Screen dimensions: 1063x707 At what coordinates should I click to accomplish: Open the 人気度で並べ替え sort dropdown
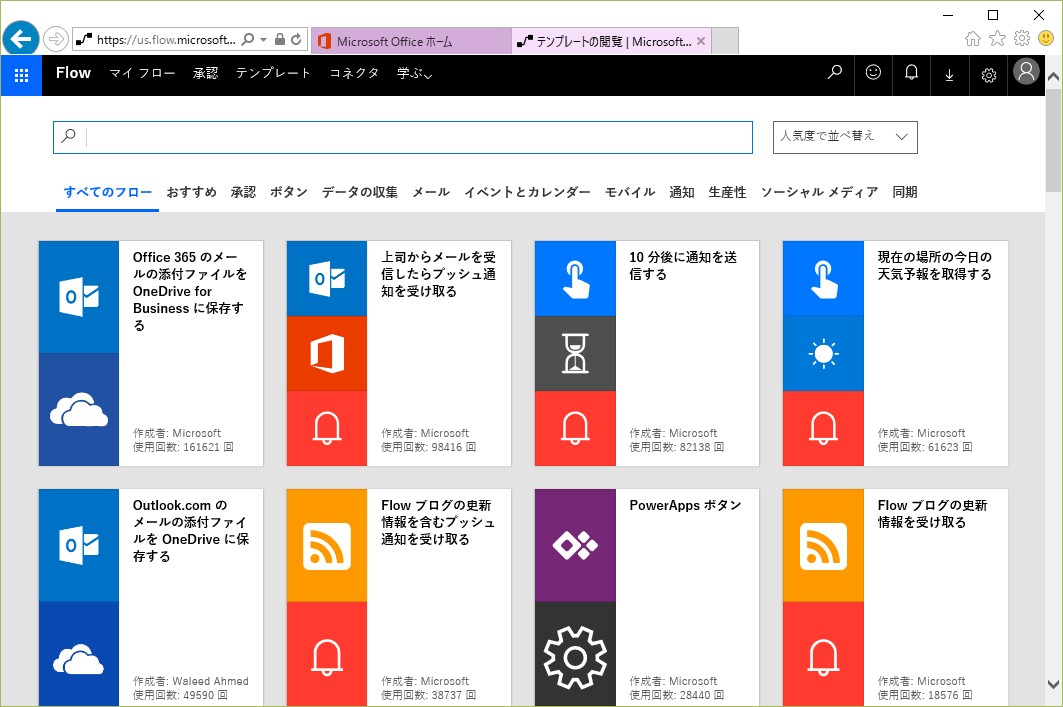tap(845, 137)
